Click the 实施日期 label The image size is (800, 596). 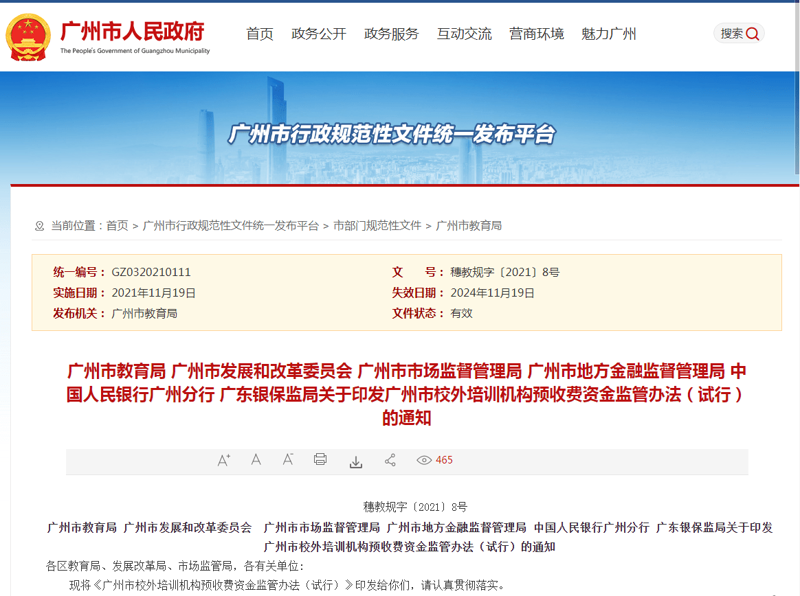coord(79,293)
